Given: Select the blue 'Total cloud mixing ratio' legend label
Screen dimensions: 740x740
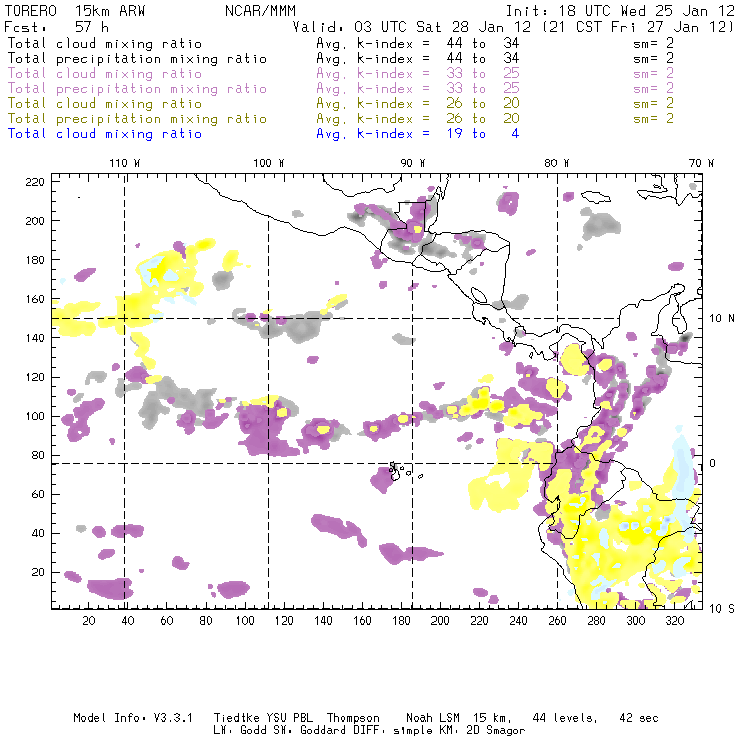Looking at the screenshot, I should point(105,134).
